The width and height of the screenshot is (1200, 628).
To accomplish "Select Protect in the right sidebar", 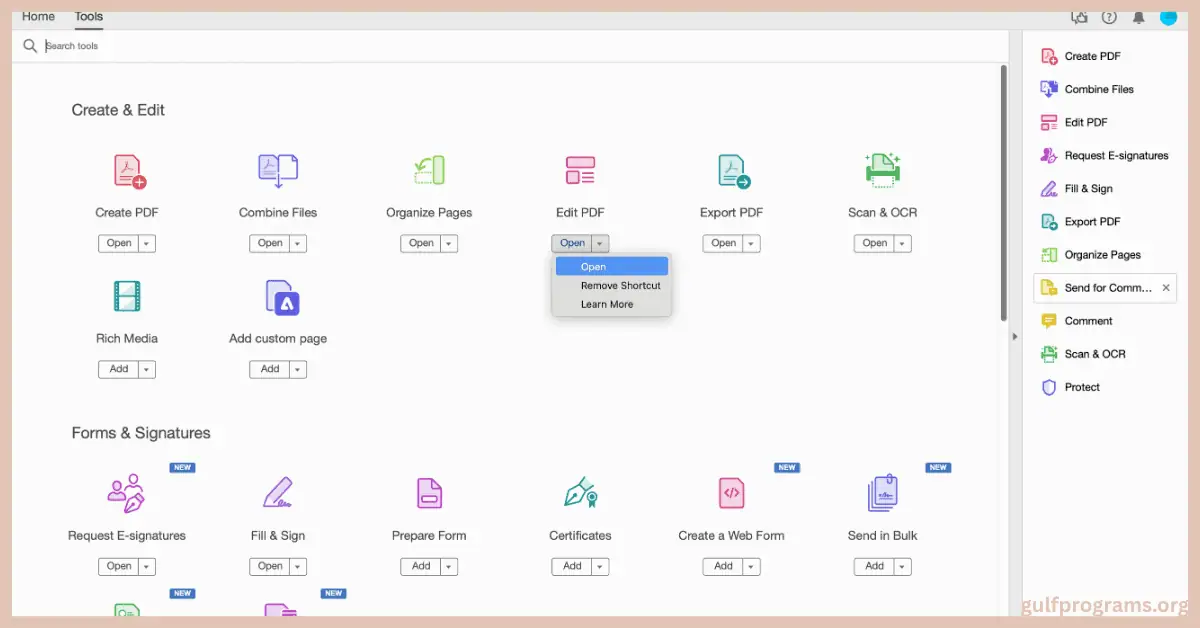I will pos(1080,387).
